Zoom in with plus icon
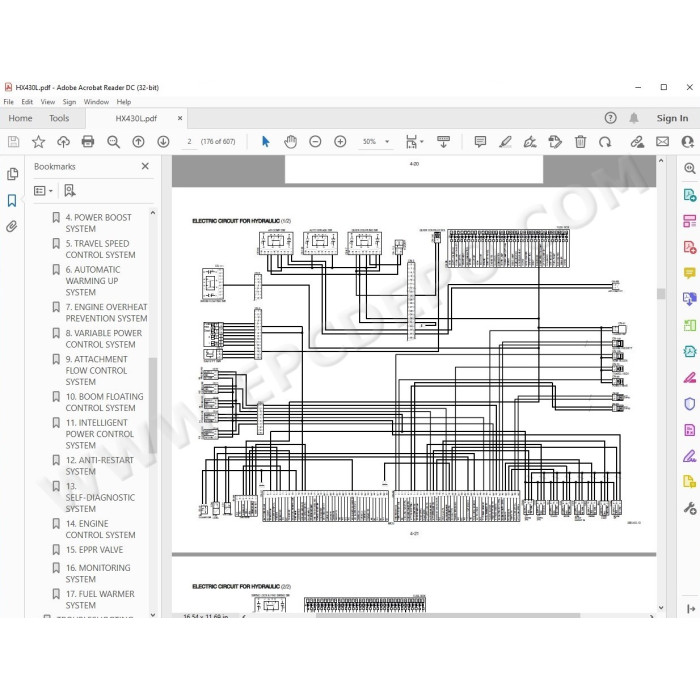The width and height of the screenshot is (700, 700). click(x=340, y=142)
